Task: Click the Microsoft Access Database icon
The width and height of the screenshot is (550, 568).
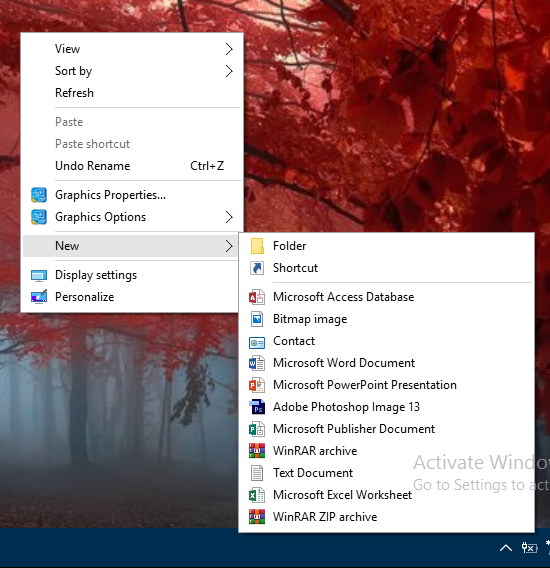Action: point(257,297)
